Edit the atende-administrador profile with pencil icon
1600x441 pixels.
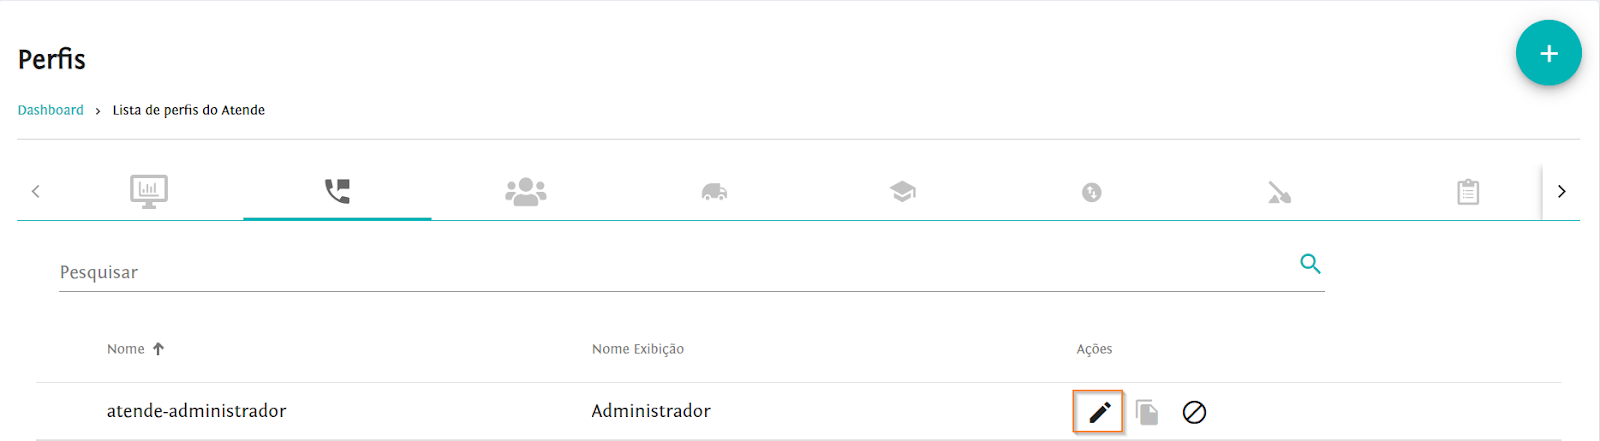click(x=1099, y=412)
